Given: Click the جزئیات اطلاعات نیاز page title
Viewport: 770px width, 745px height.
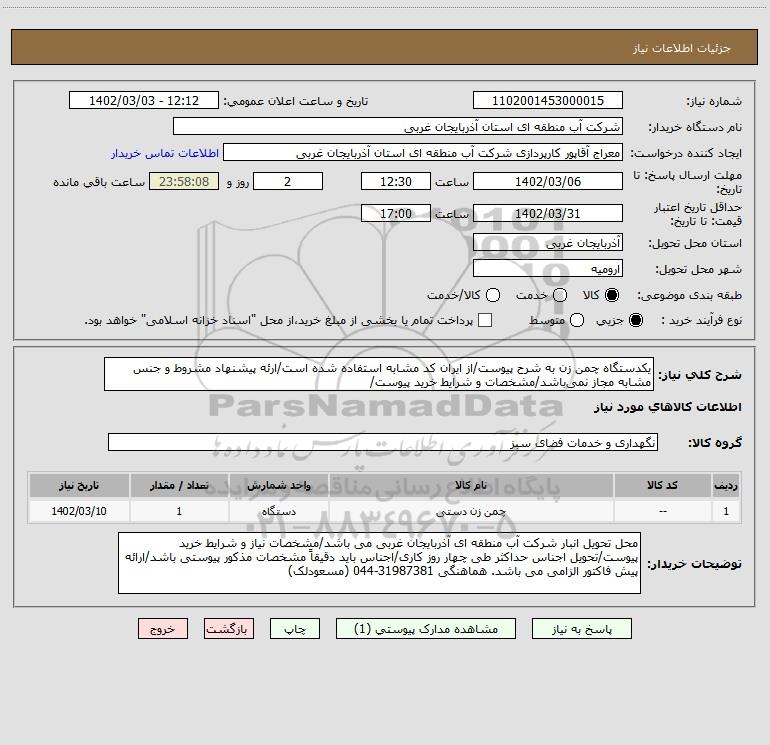Looking at the screenshot, I should click(x=682, y=48).
